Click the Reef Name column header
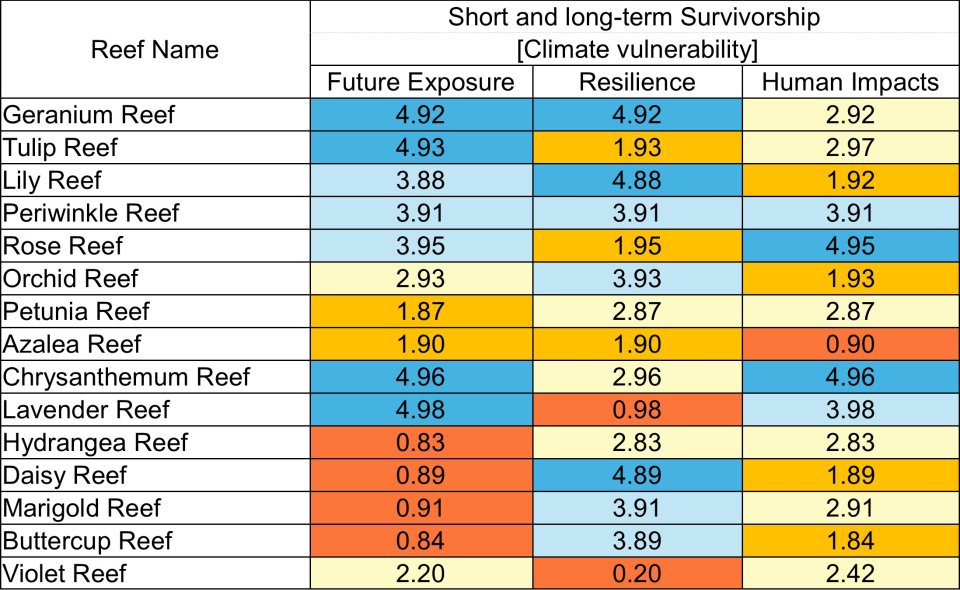960x590 pixels. pyautogui.click(x=154, y=49)
